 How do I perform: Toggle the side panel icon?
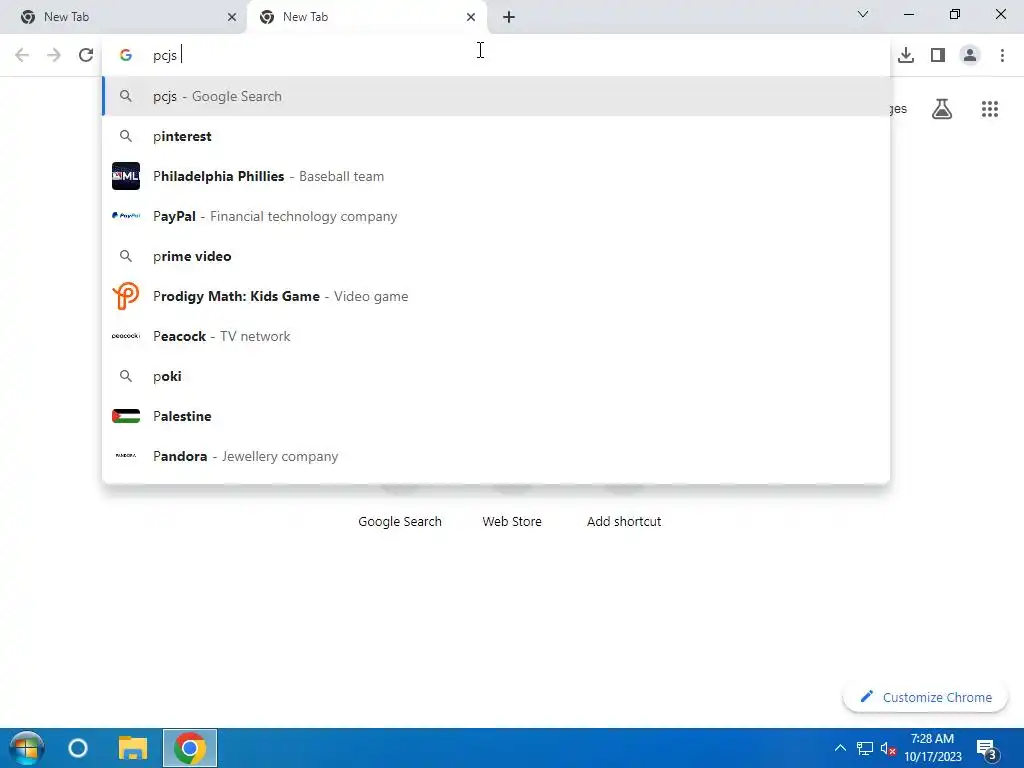point(938,56)
